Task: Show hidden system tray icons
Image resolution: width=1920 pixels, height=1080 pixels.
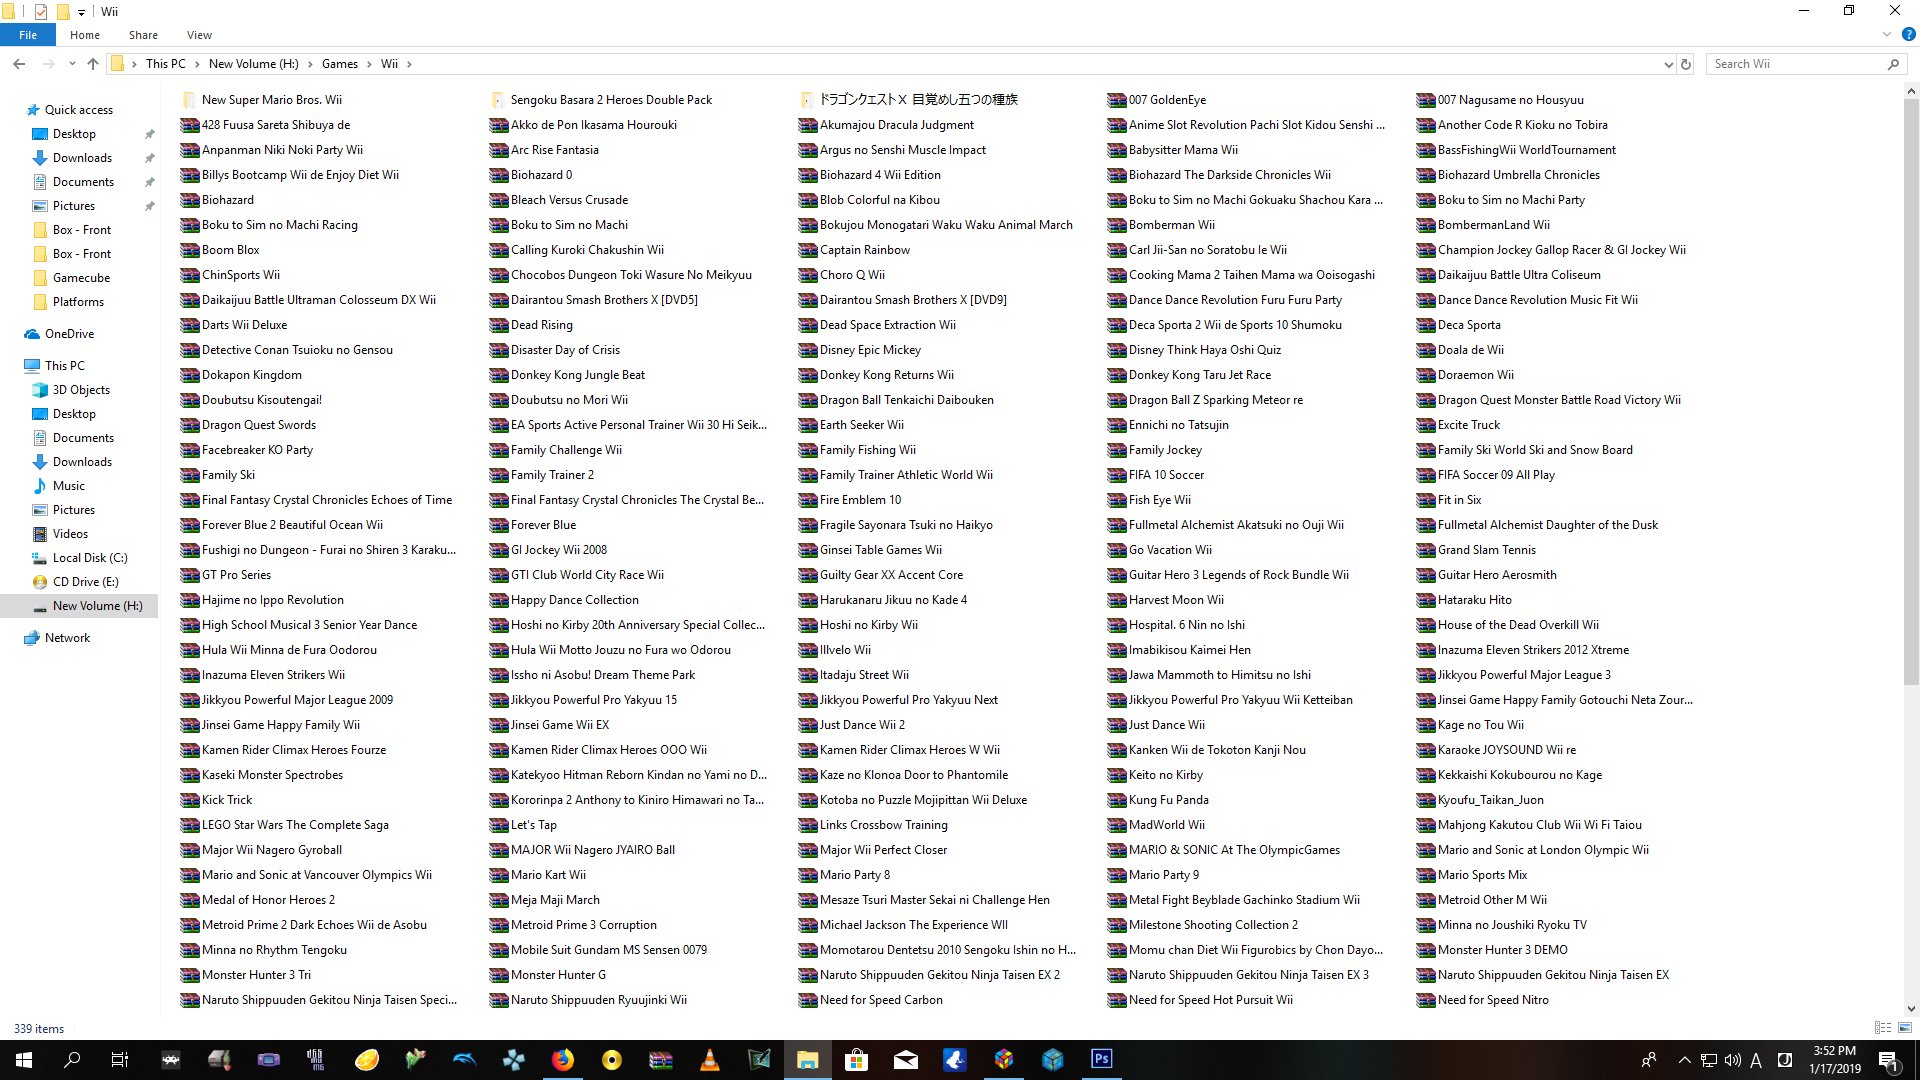Action: 1684,1060
